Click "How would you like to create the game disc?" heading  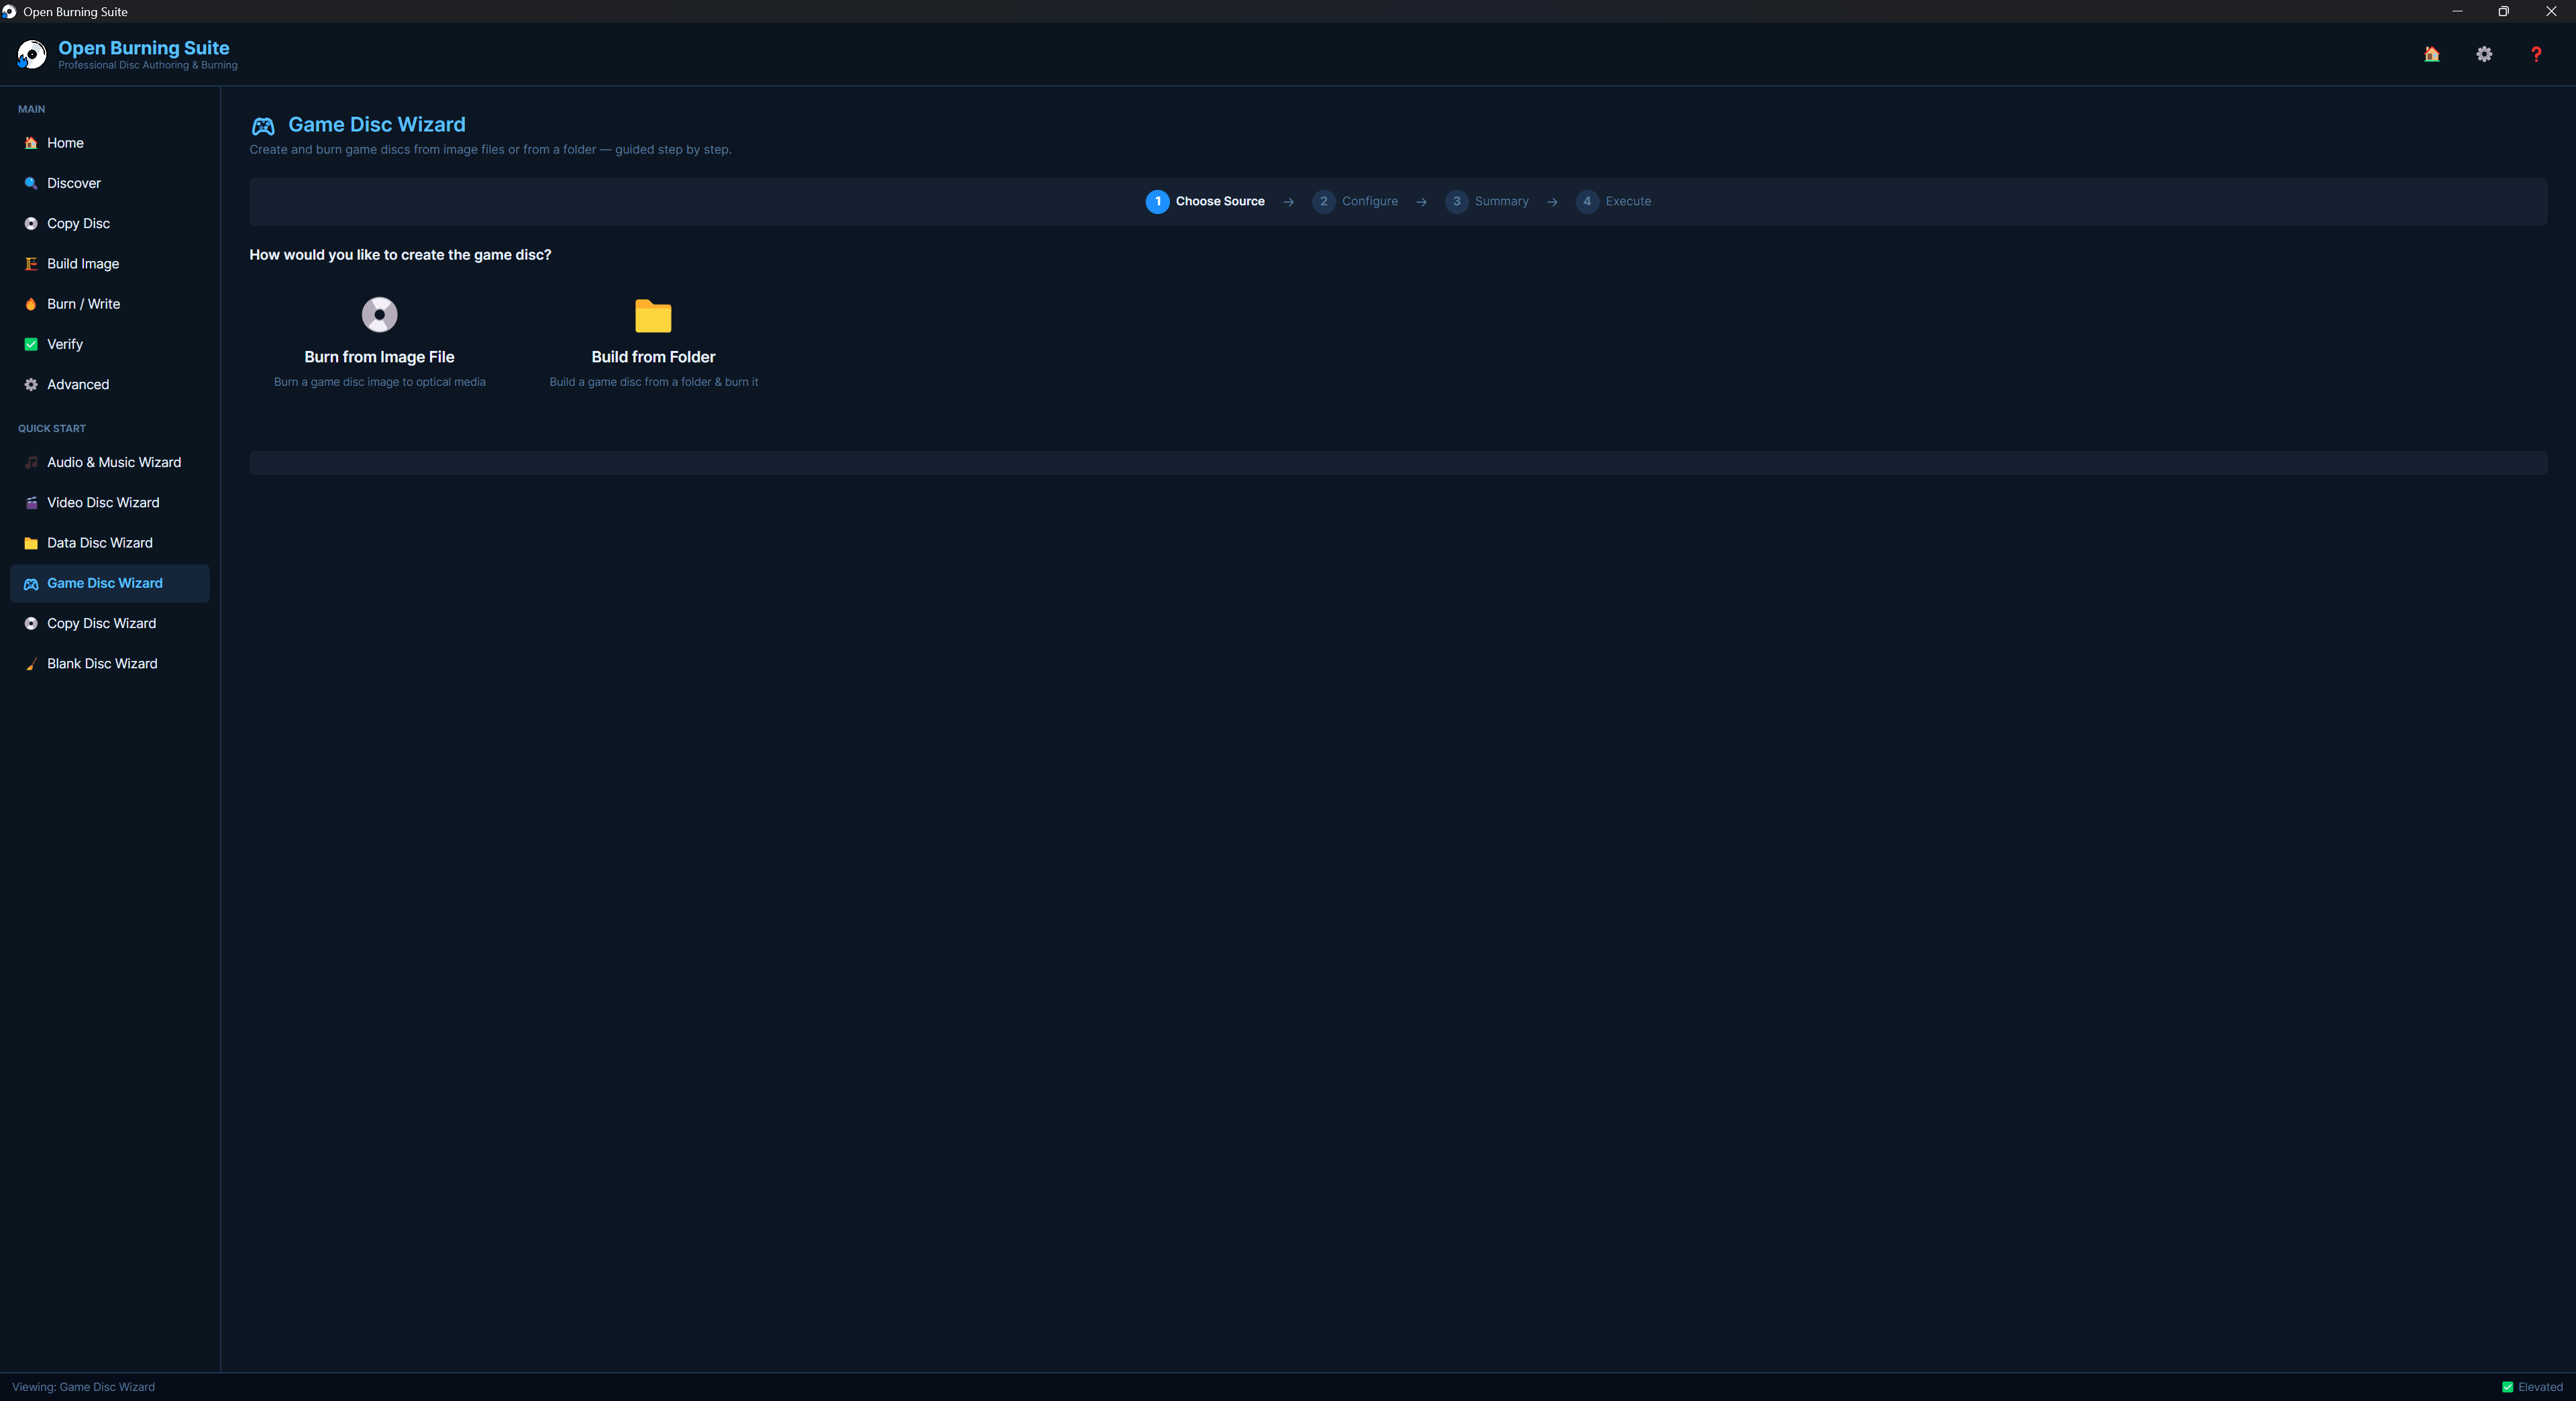(400, 255)
